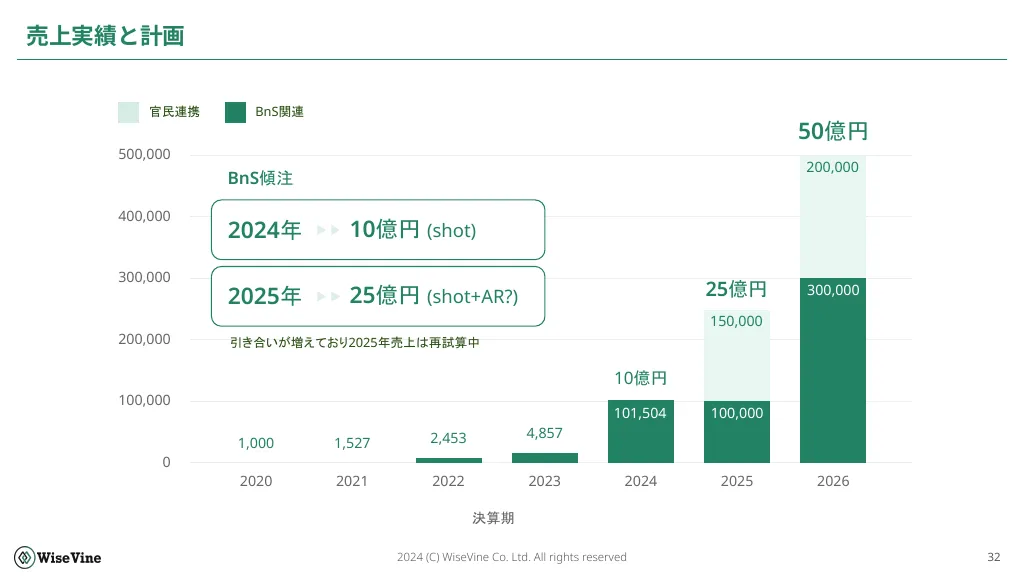Viewport: 1024px width, 576px height.
Task: Click the 決算期 axis title
Action: (x=493, y=518)
